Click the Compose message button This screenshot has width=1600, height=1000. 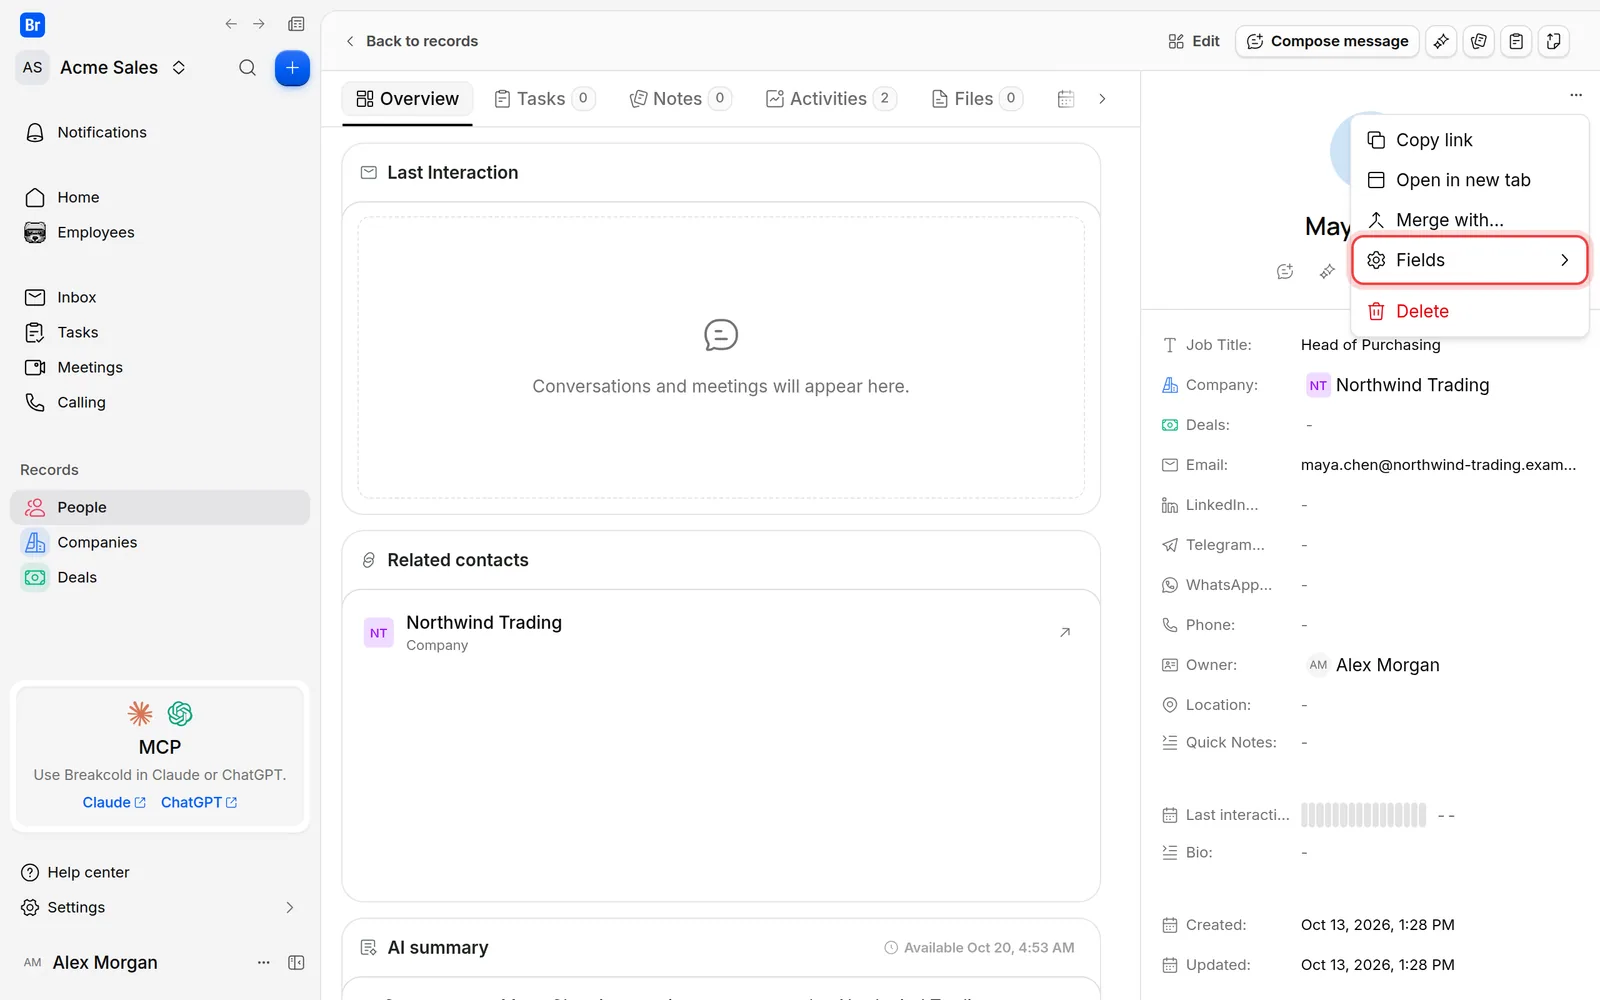(1327, 41)
